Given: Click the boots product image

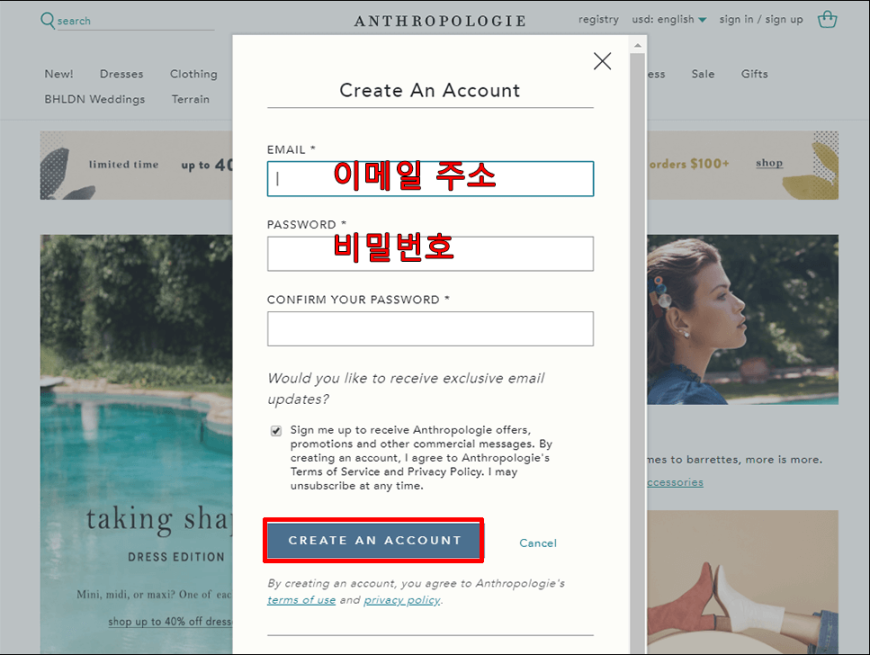Looking at the screenshot, I should [x=742, y=582].
